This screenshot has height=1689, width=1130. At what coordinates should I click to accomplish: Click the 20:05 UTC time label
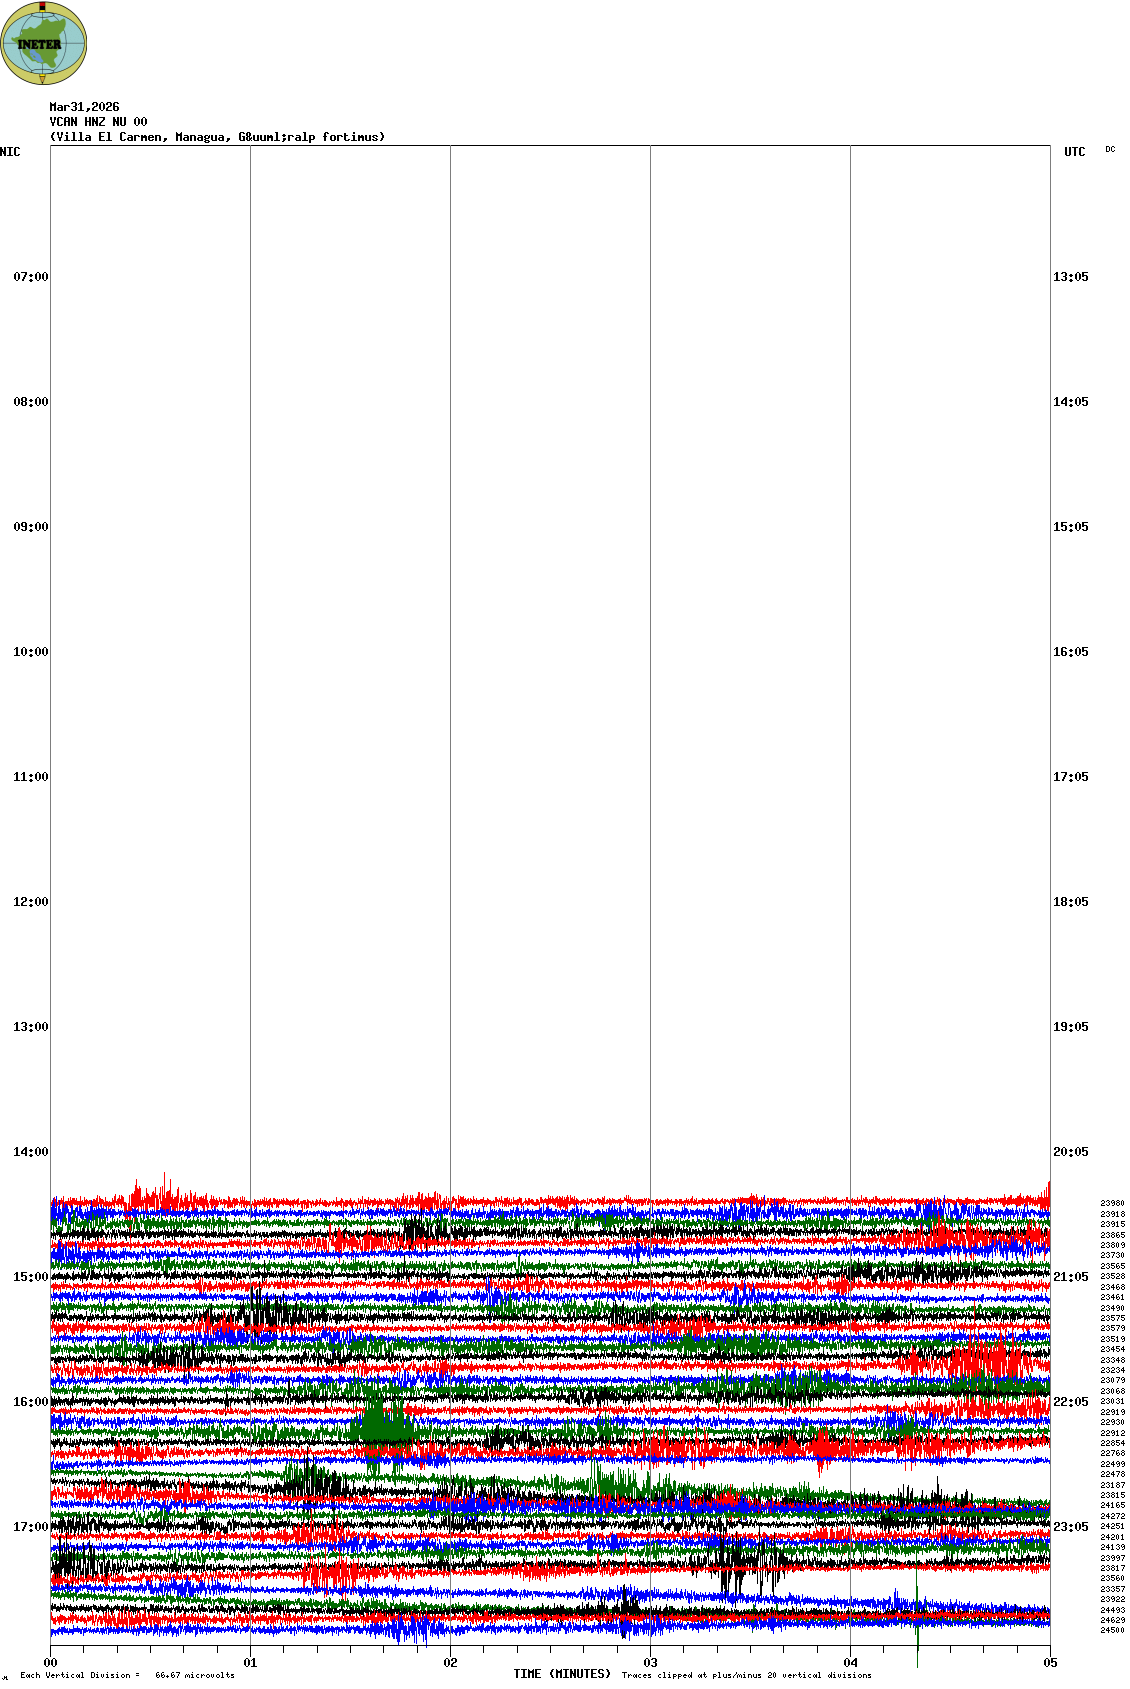pyautogui.click(x=1070, y=1152)
